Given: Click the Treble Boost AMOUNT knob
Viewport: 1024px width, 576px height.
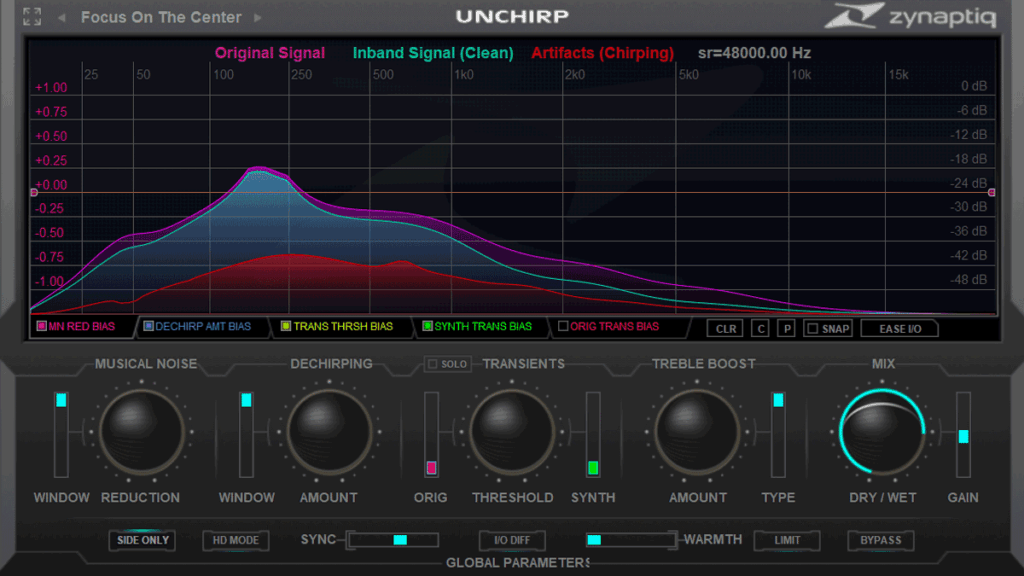Looking at the screenshot, I should pyautogui.click(x=697, y=431).
